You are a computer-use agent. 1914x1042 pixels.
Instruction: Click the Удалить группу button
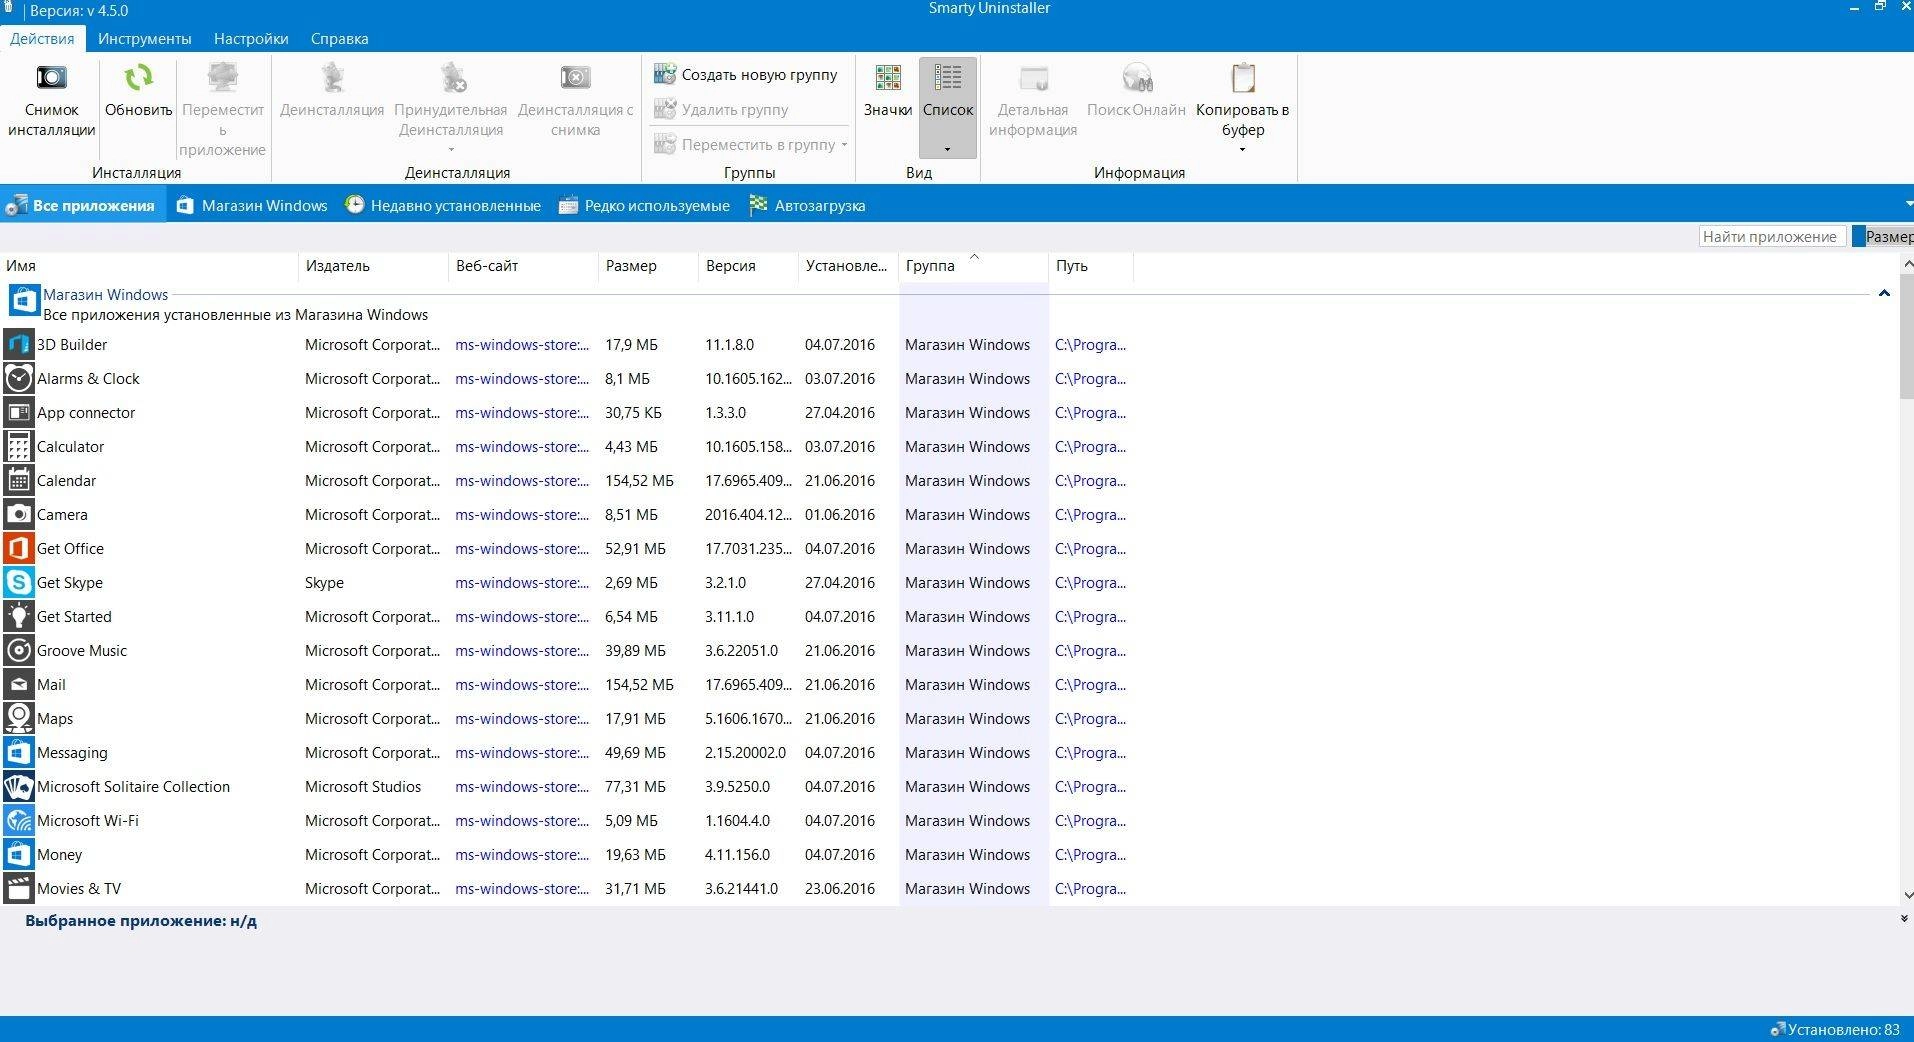pos(721,110)
